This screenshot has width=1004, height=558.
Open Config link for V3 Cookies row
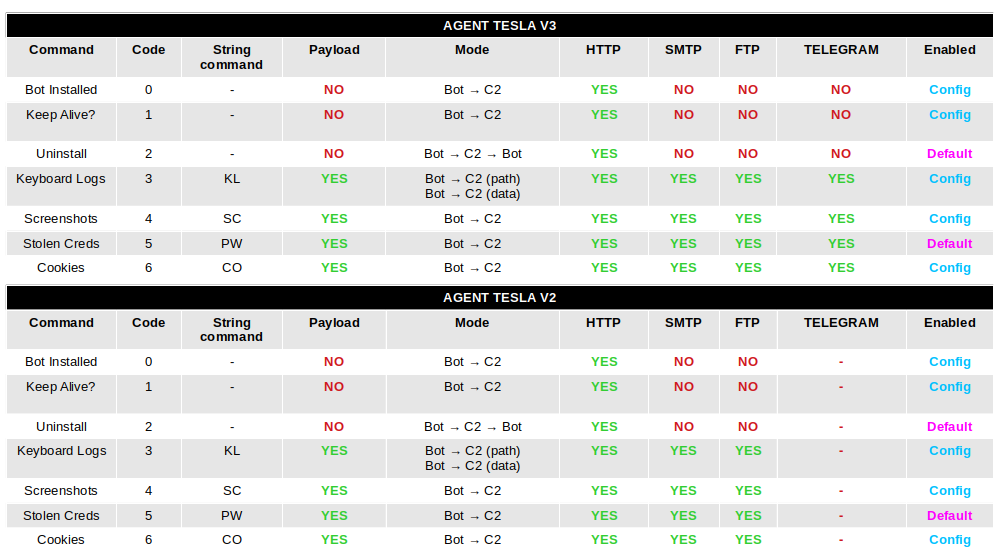pos(949,268)
